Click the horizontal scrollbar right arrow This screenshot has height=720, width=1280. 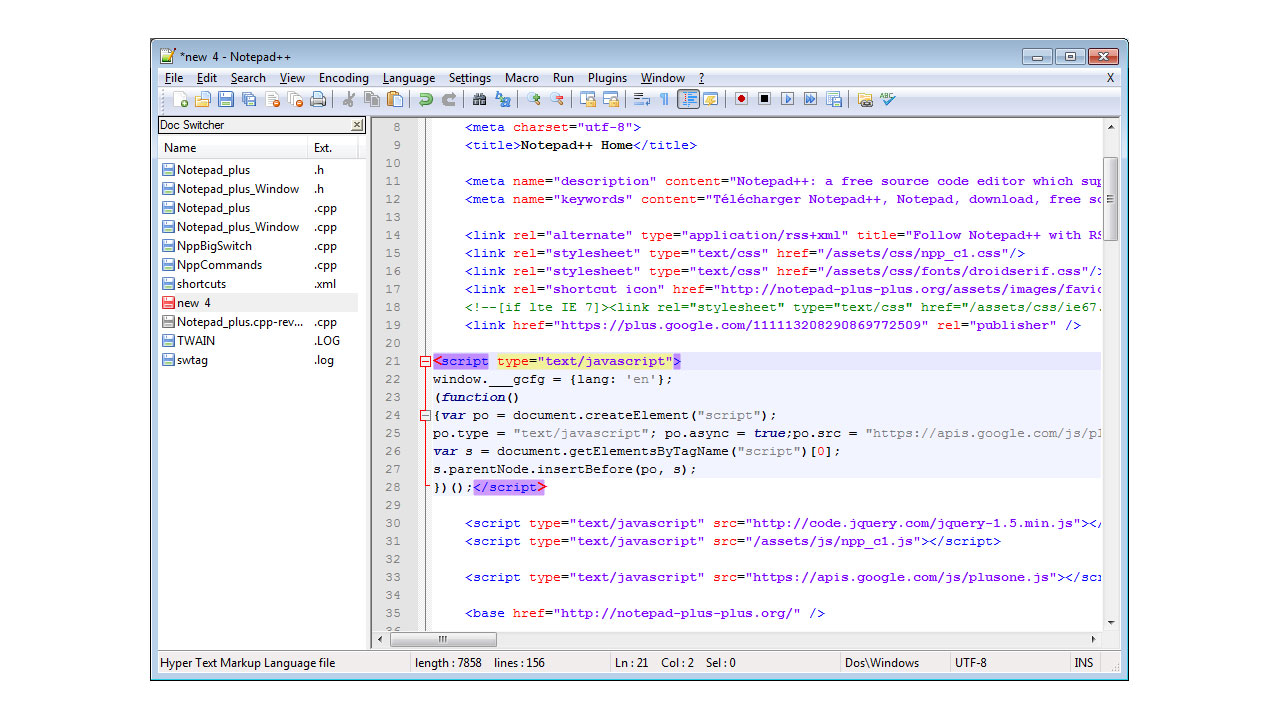pyautogui.click(x=1093, y=639)
